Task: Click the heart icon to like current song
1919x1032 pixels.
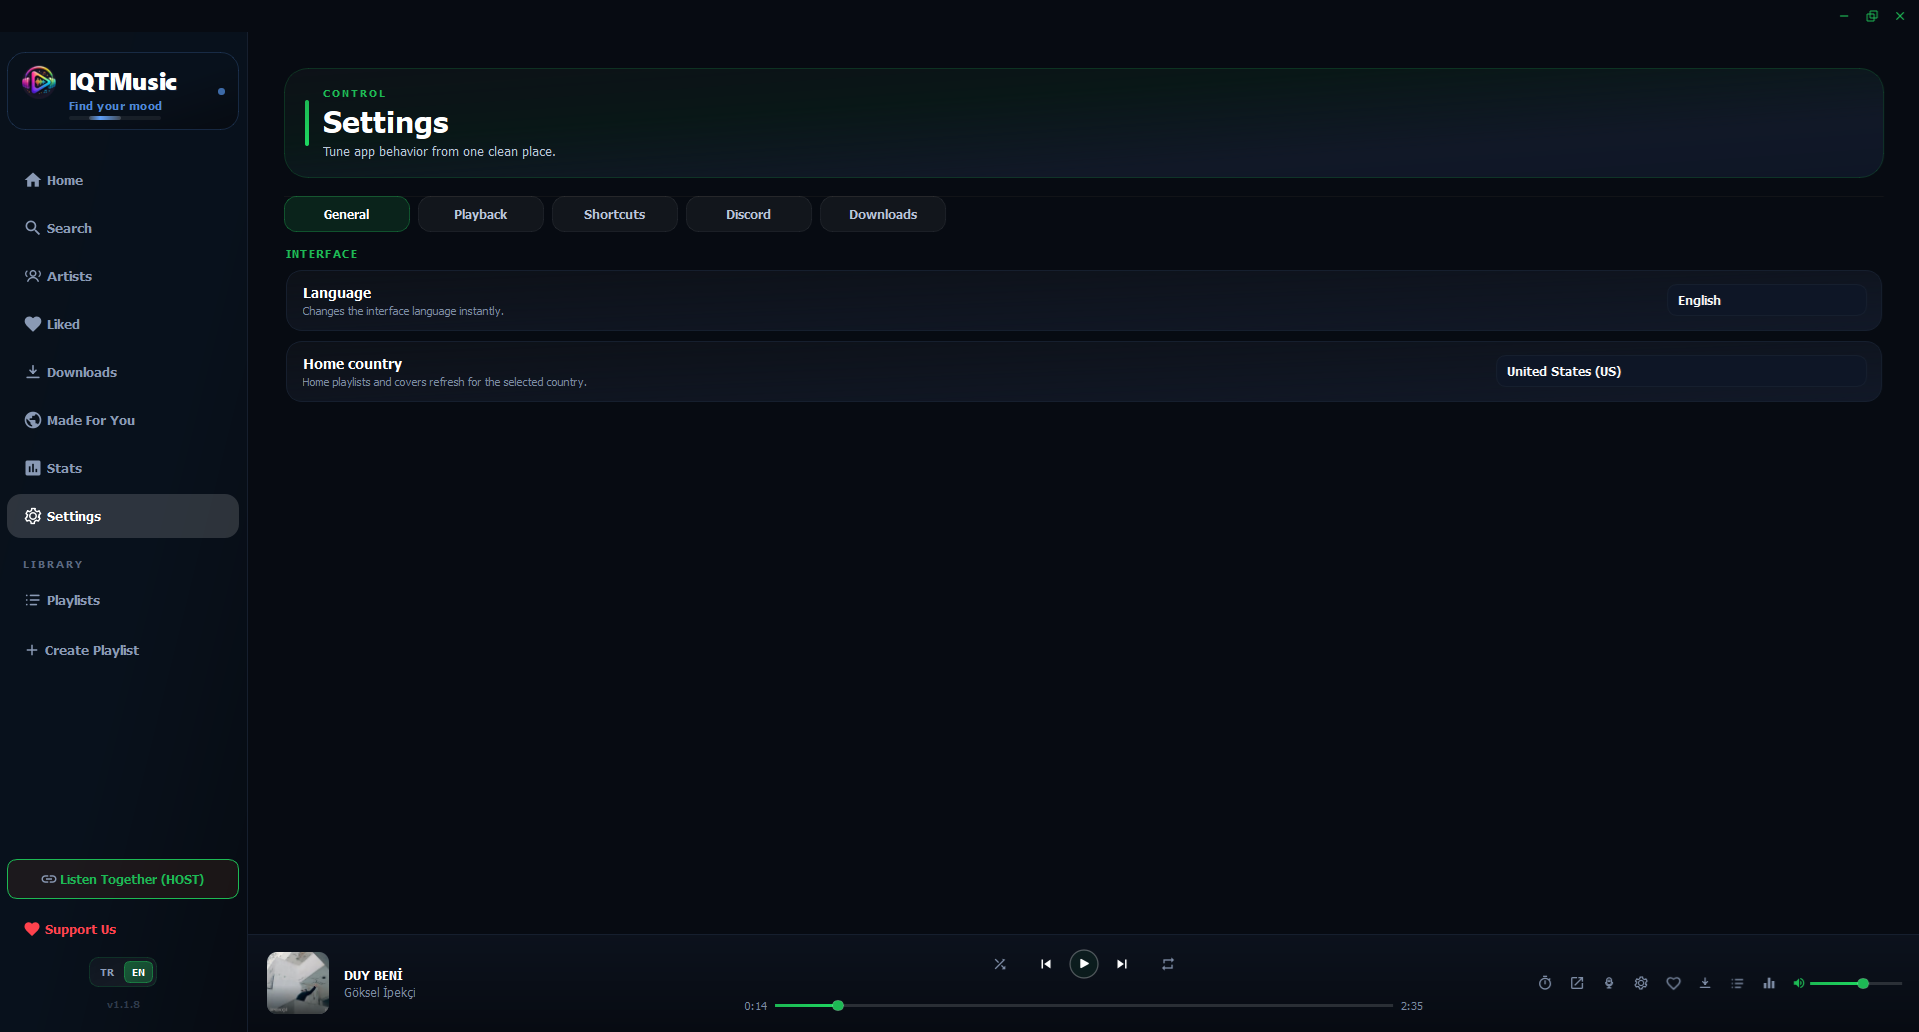Action: click(1673, 983)
